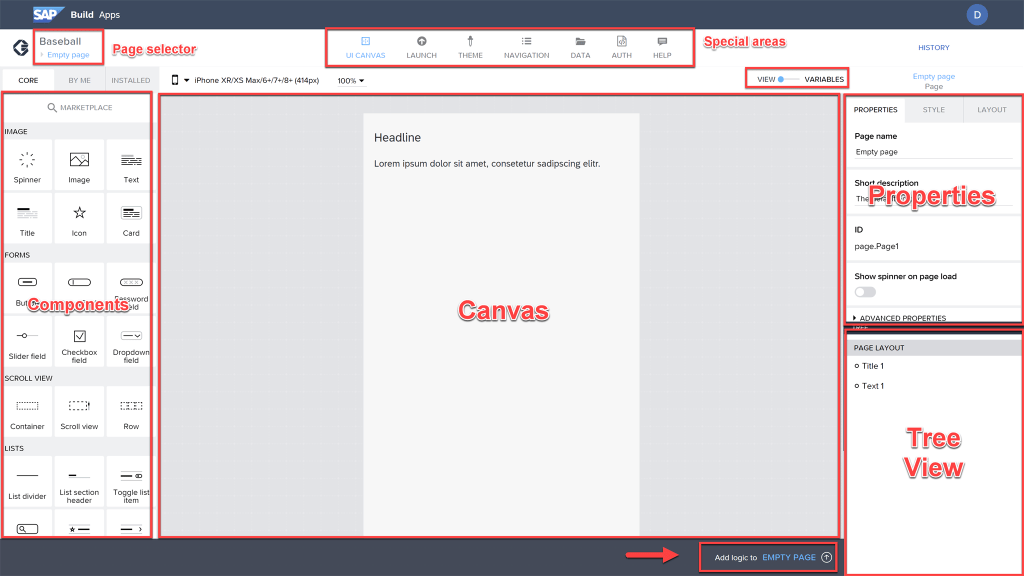Image resolution: width=1024 pixels, height=576 pixels.
Task: Switch to the Style tab
Action: [933, 109]
